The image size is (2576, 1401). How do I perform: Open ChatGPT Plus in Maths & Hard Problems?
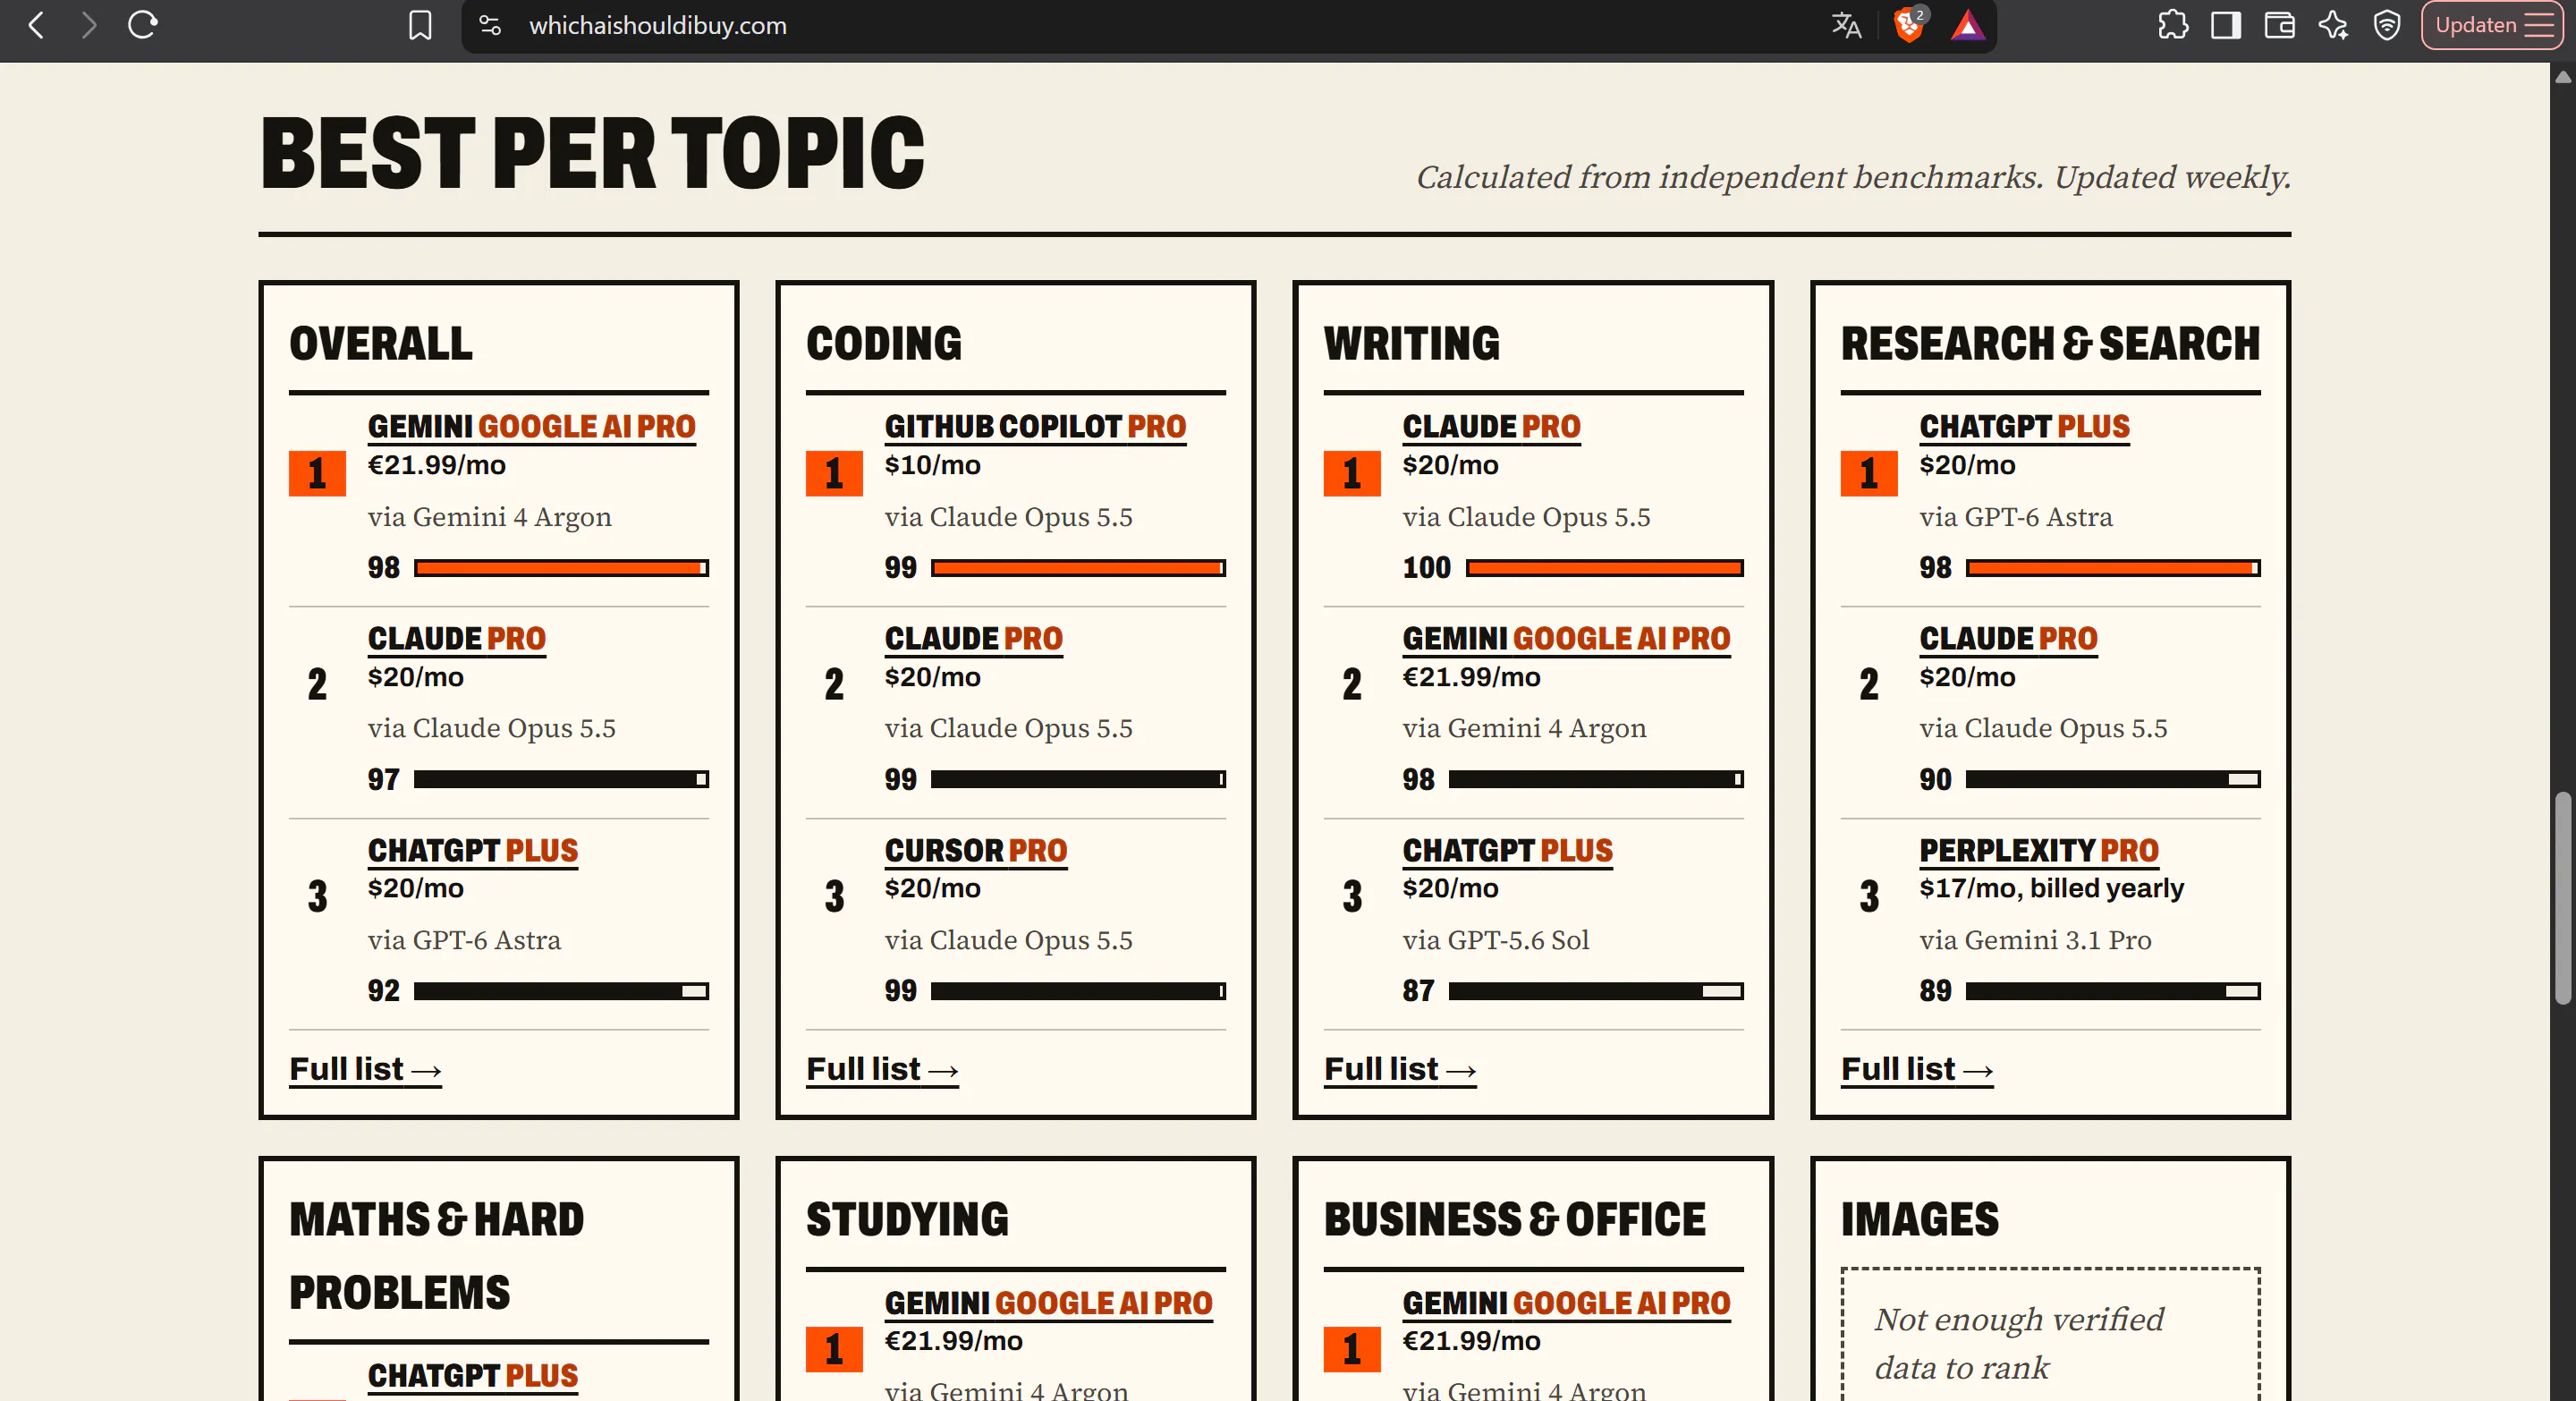(473, 1376)
